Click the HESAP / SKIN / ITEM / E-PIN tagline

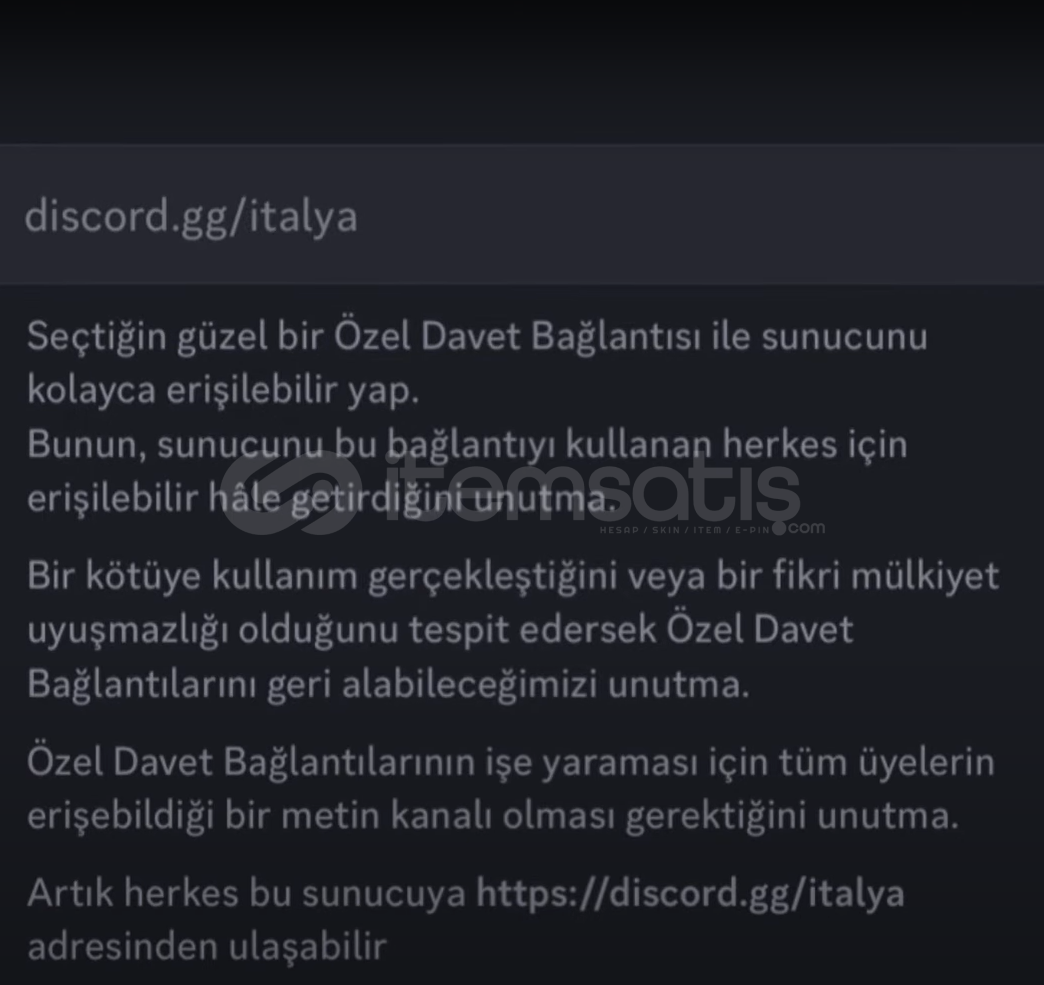tap(685, 530)
